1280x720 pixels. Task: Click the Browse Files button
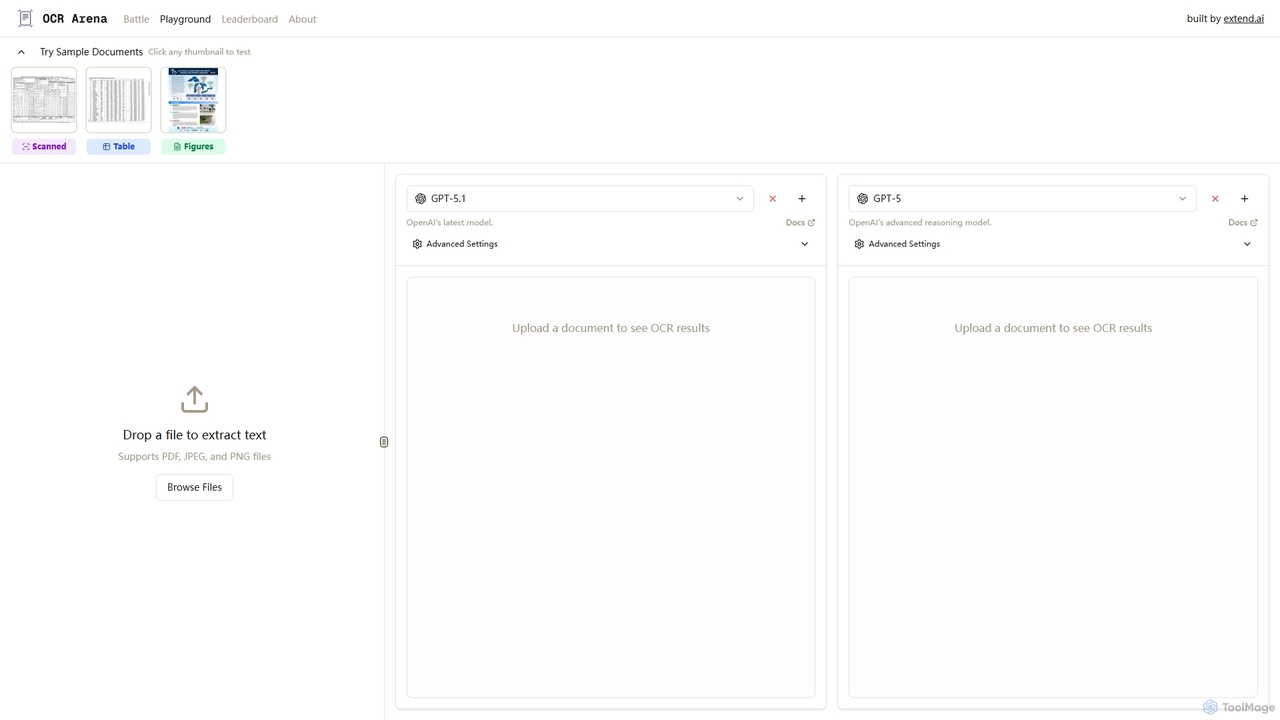(x=194, y=487)
